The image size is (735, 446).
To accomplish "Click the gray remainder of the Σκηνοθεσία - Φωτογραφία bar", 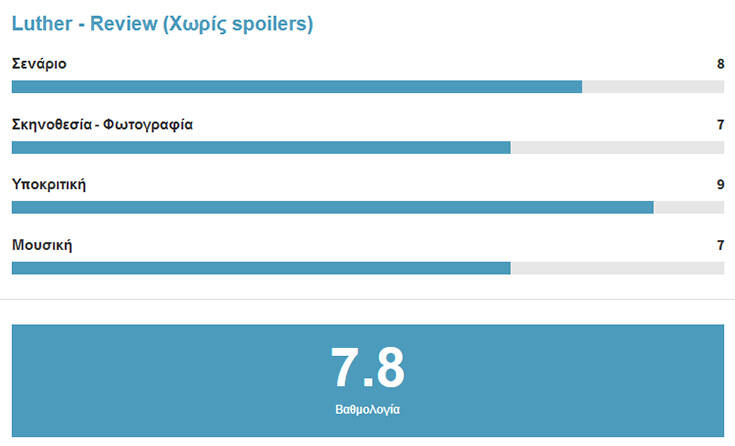I will [617, 147].
